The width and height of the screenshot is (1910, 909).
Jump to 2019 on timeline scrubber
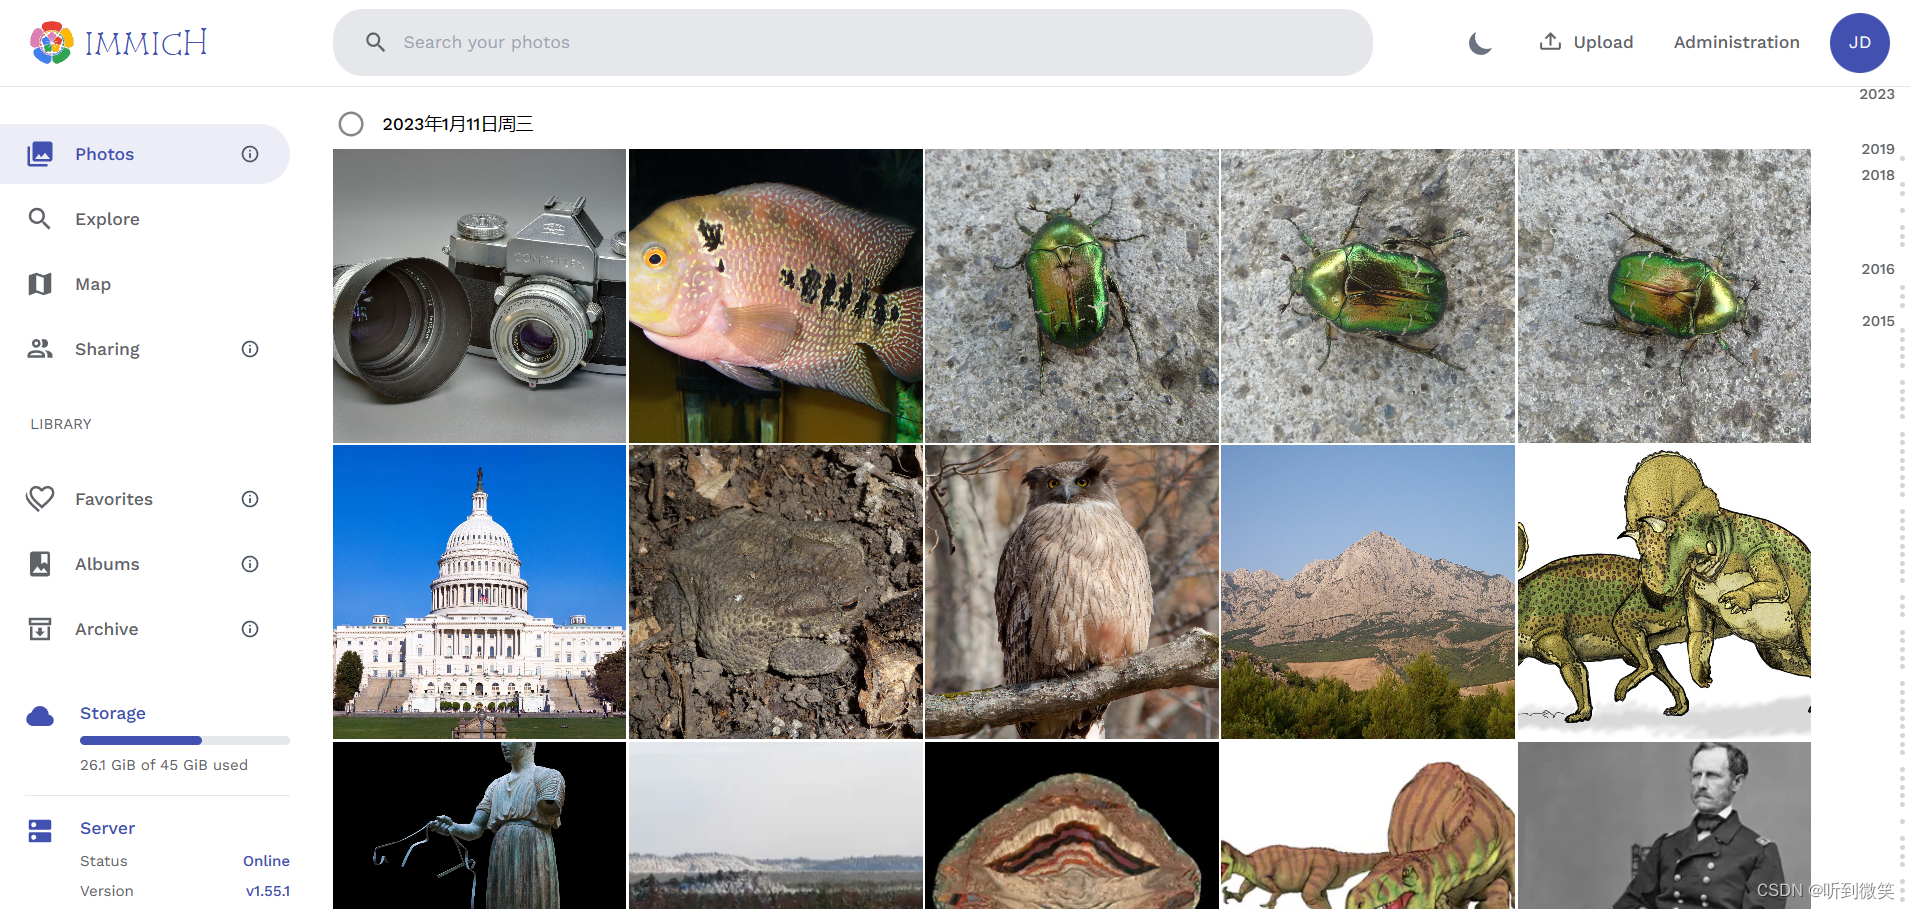click(x=1877, y=149)
